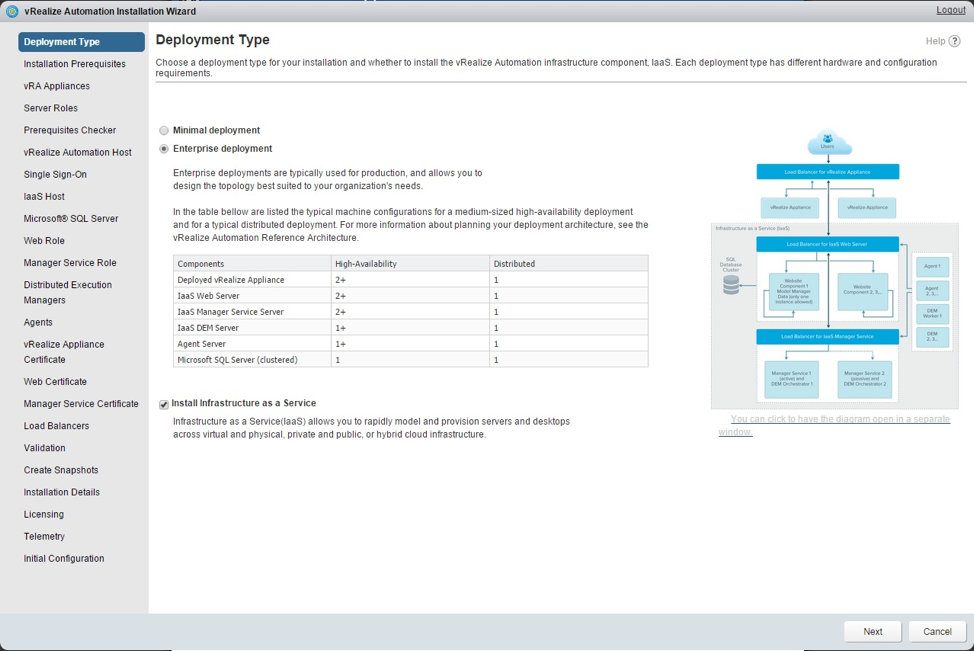Image resolution: width=974 pixels, height=651 pixels.
Task: Open Server Roles step
Action: click(51, 108)
